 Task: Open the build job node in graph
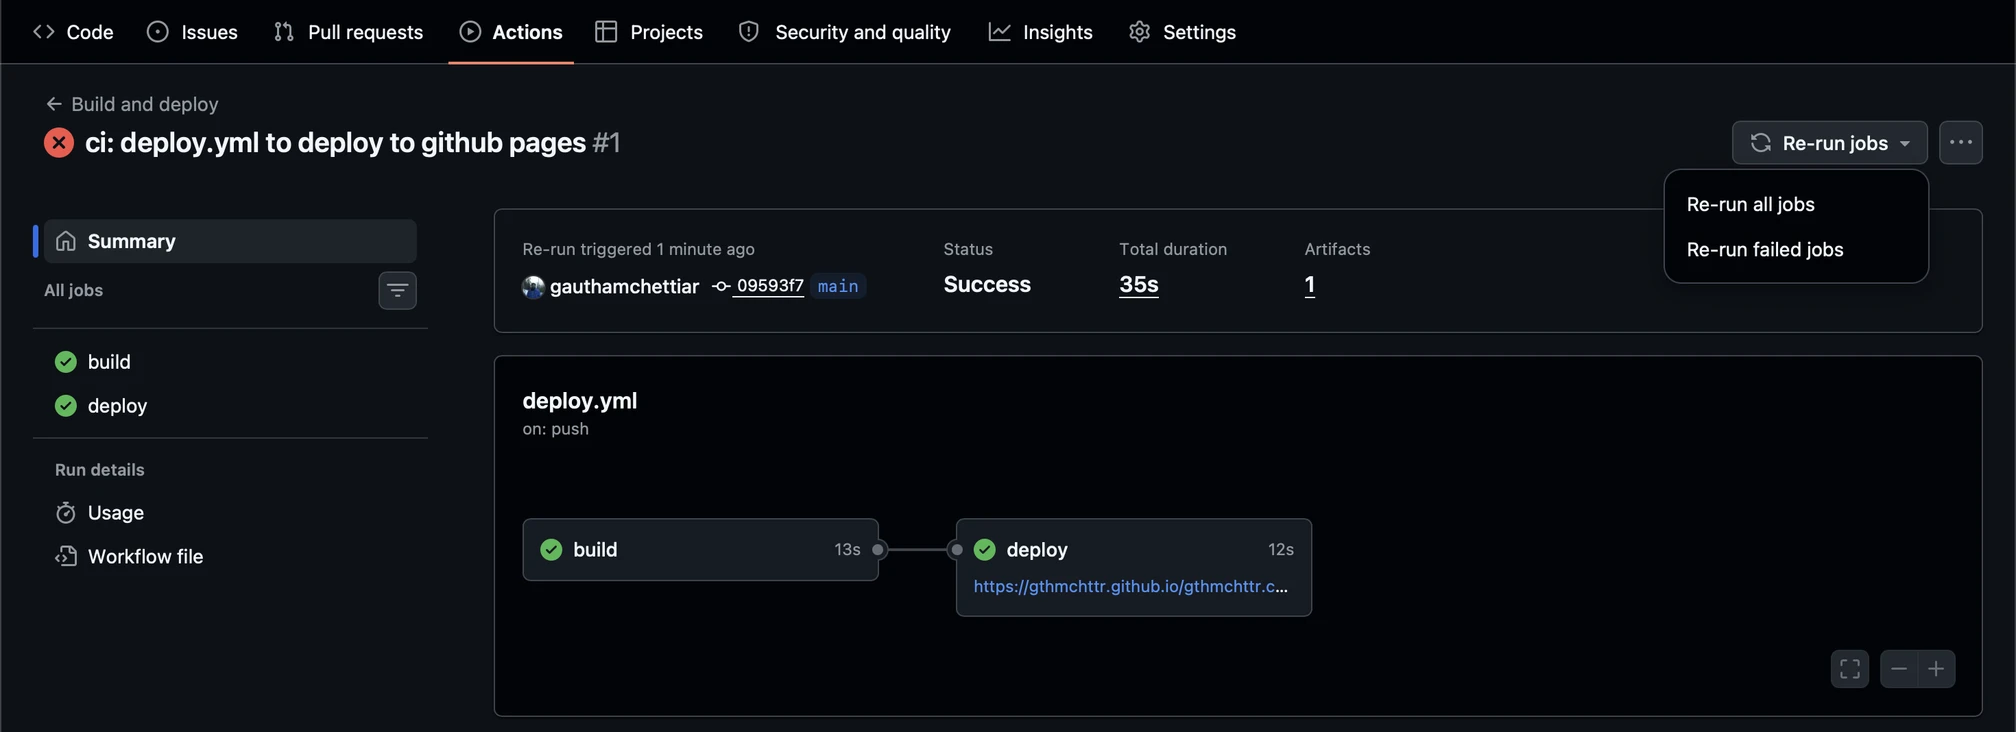pyautogui.click(x=701, y=550)
